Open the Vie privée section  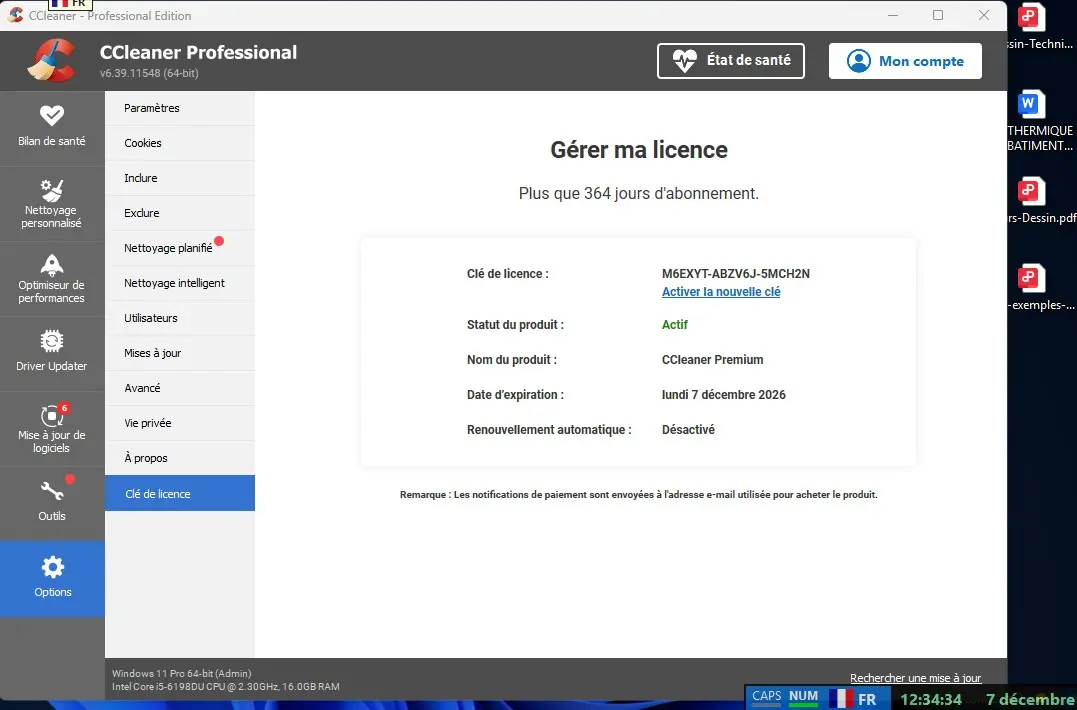[x=180, y=423]
